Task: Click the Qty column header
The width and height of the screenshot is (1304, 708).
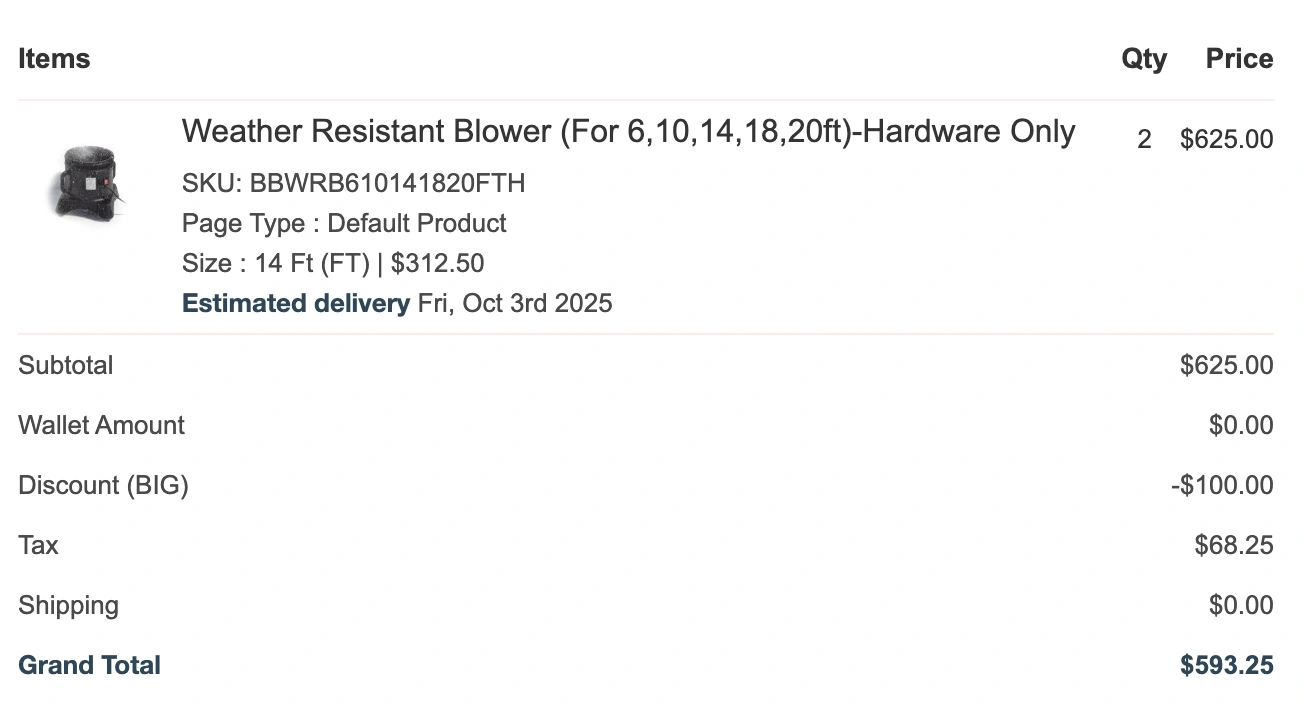Action: [x=1143, y=59]
